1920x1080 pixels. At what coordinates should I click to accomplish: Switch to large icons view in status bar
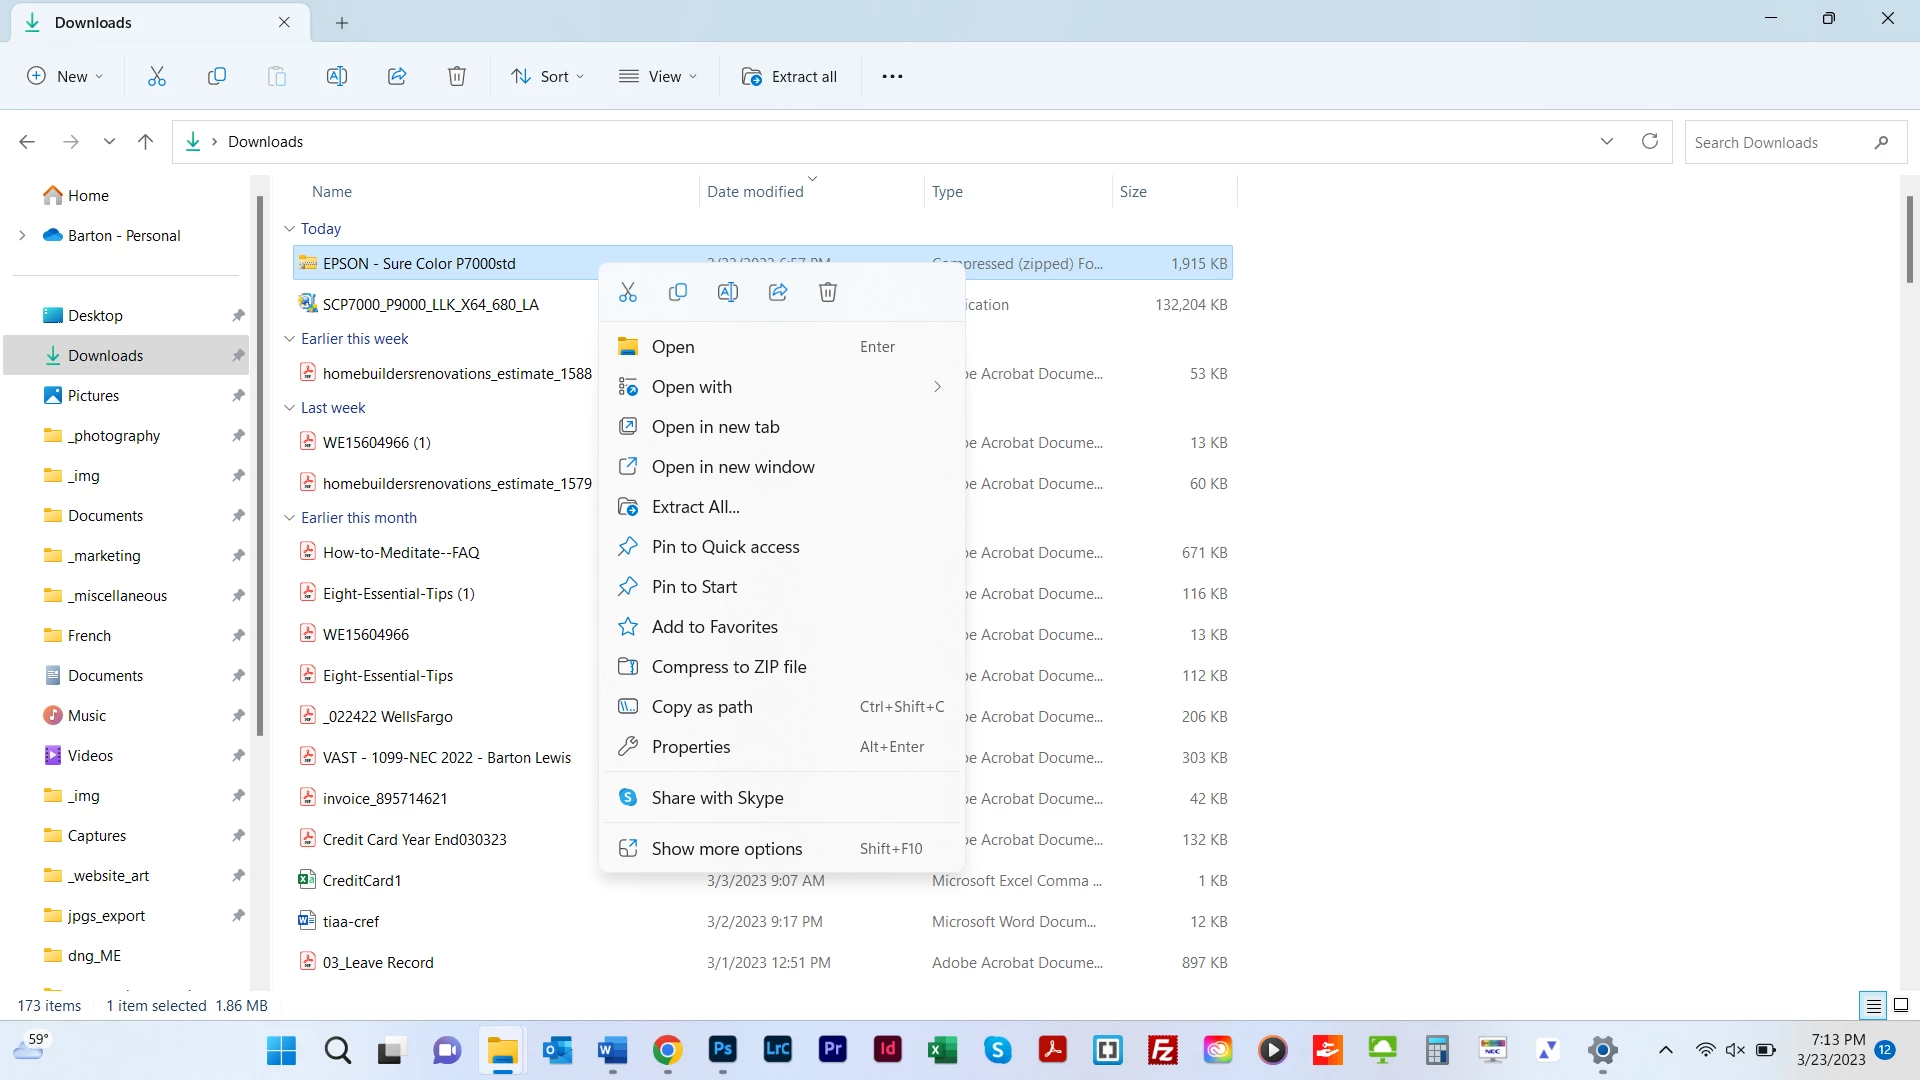click(x=1901, y=1006)
